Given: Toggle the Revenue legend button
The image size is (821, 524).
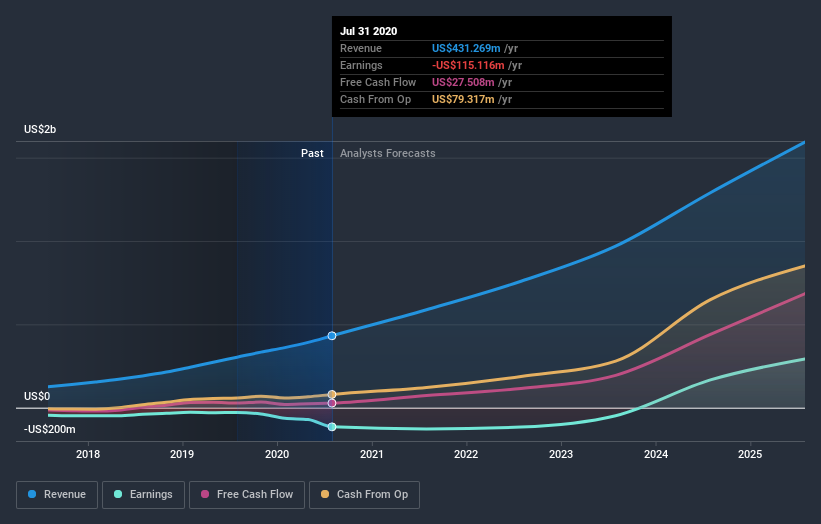Looking at the screenshot, I should 57,495.
